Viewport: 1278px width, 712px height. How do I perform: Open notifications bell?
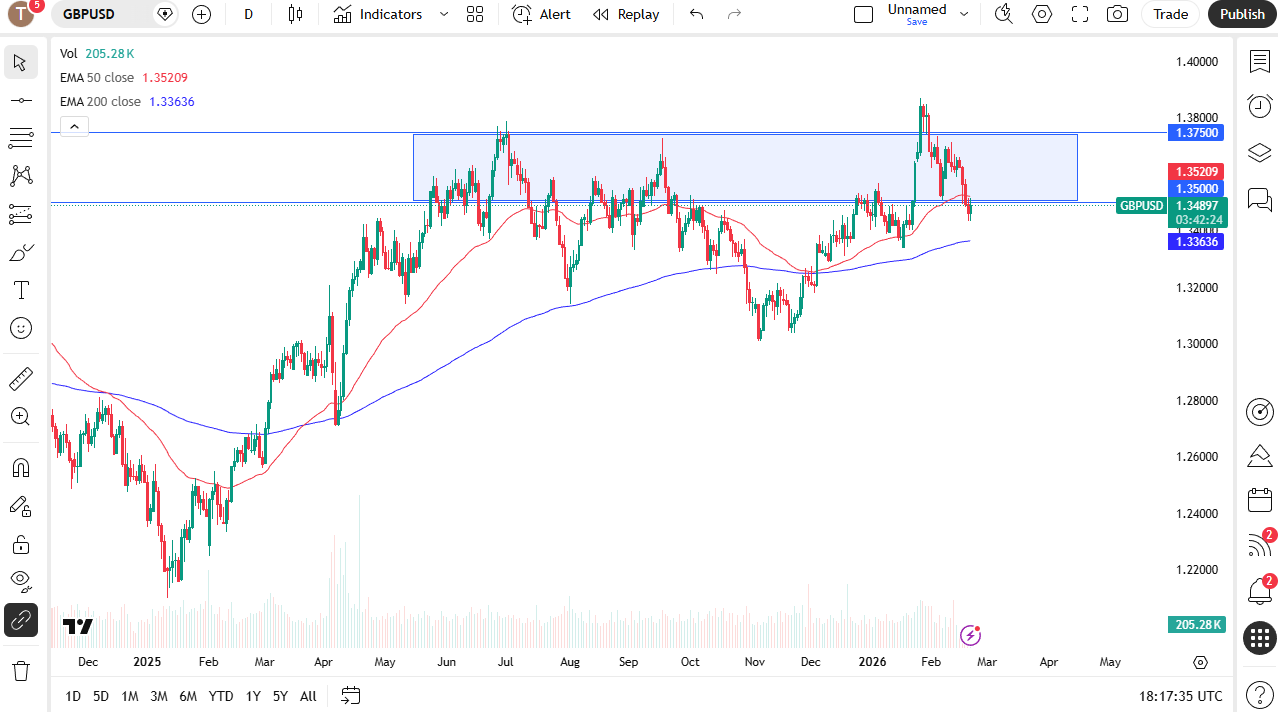1260,591
